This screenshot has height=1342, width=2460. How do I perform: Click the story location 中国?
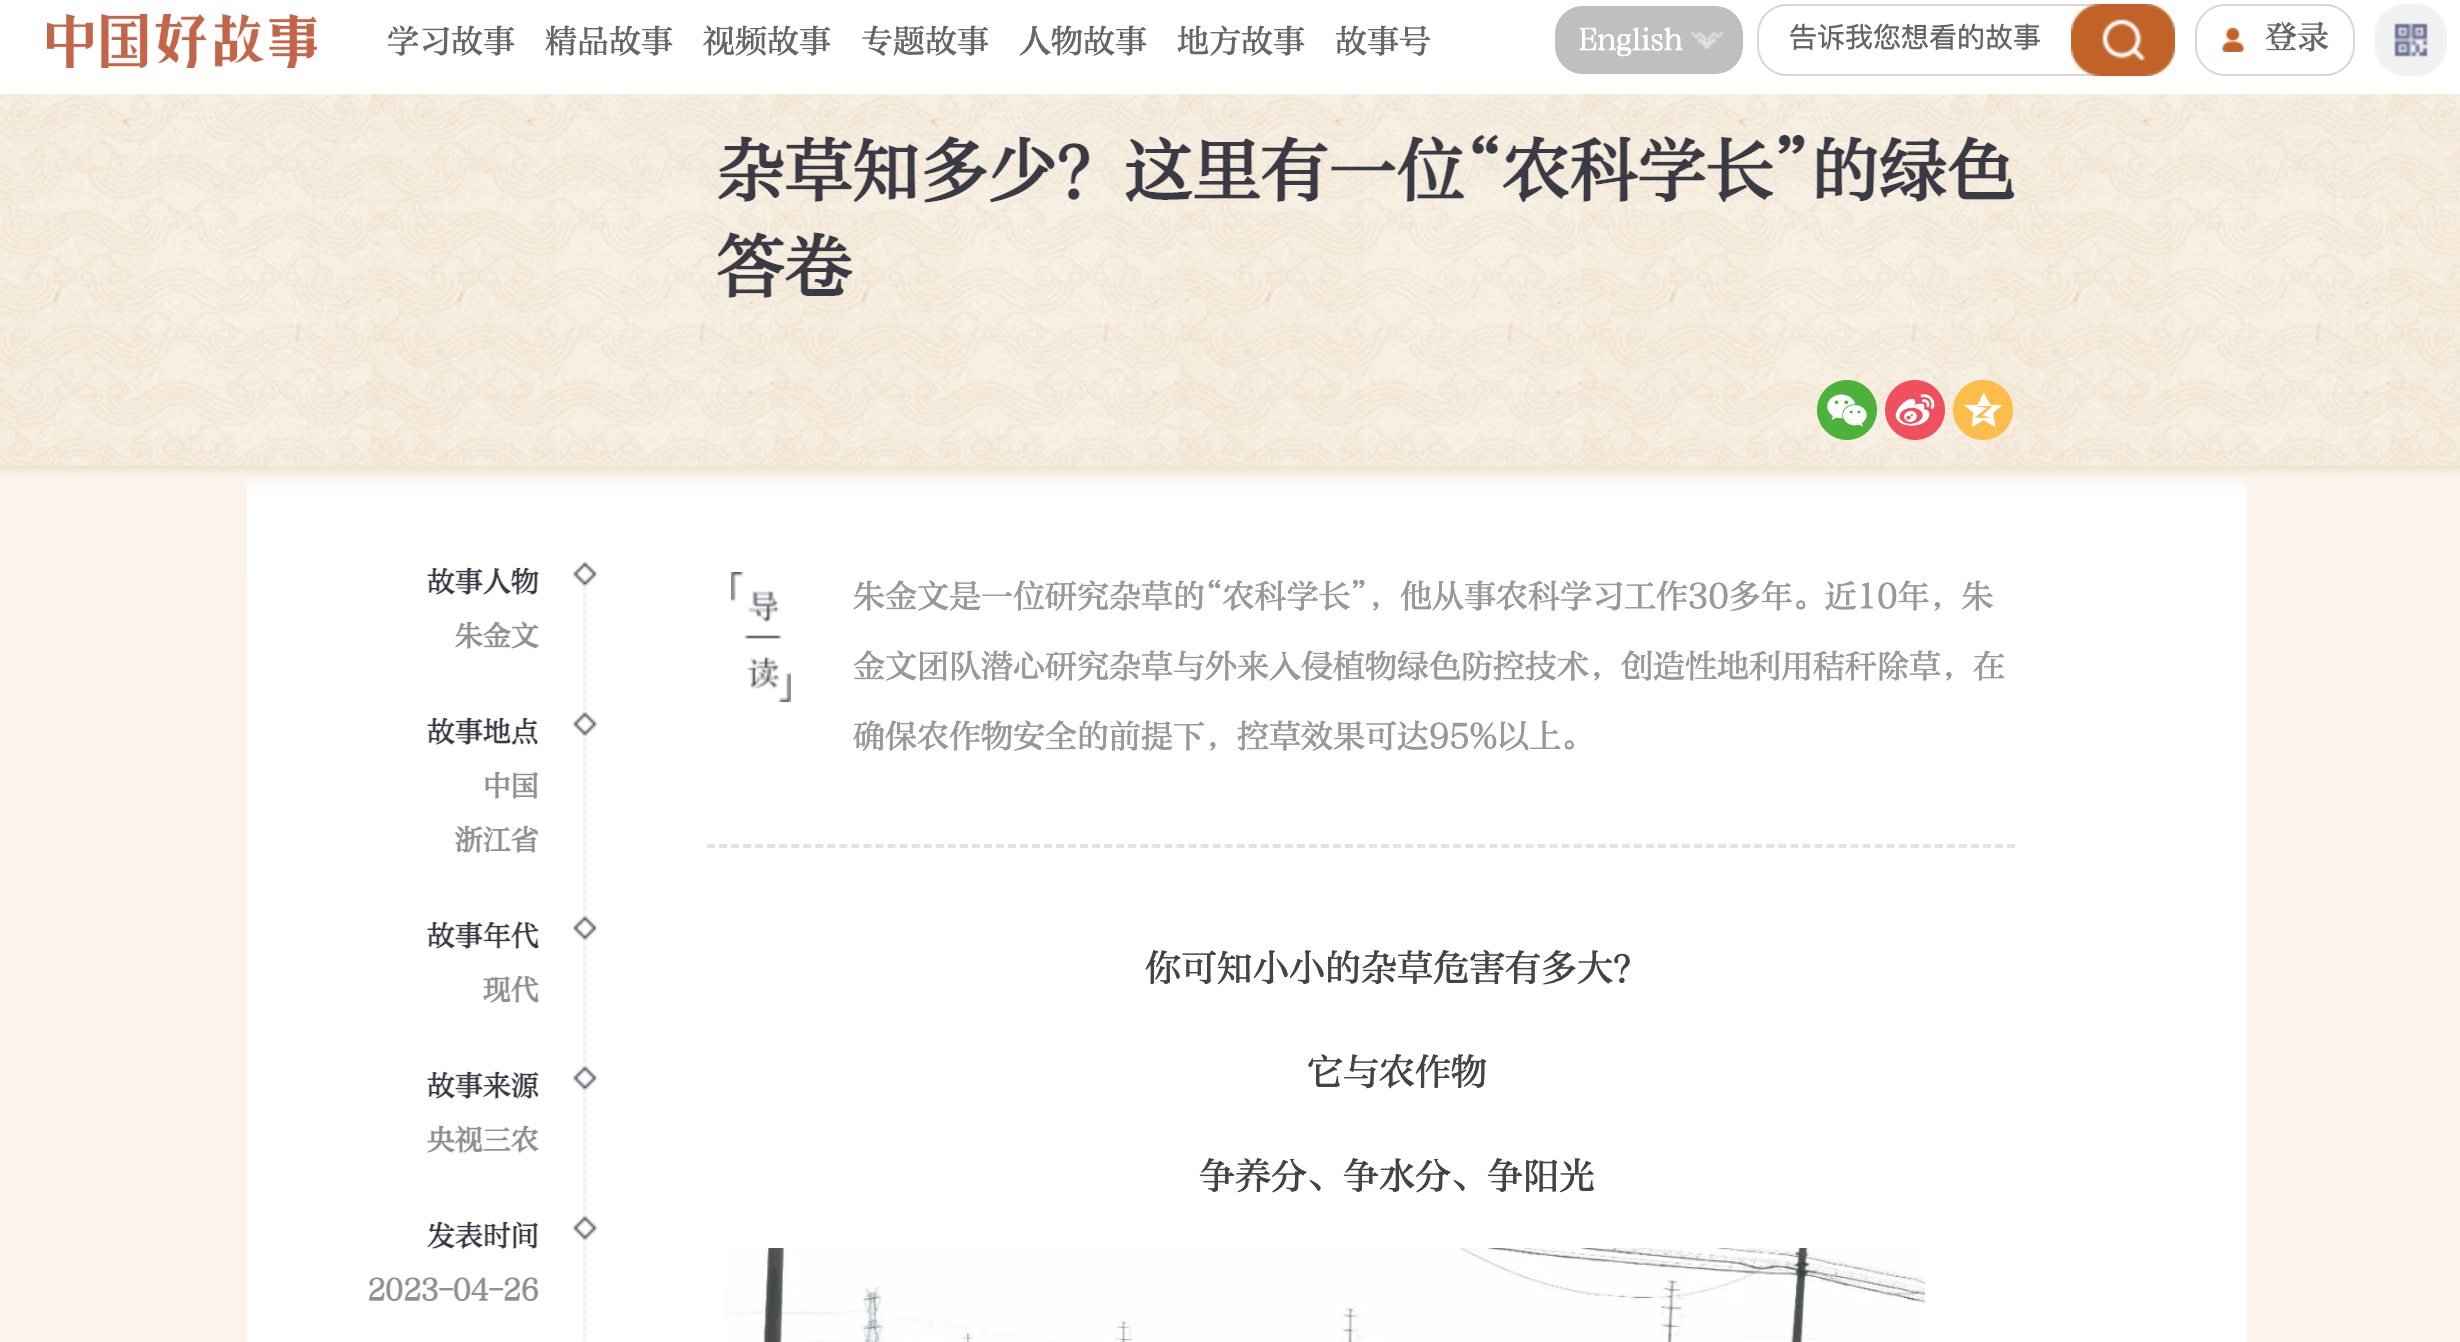(511, 785)
